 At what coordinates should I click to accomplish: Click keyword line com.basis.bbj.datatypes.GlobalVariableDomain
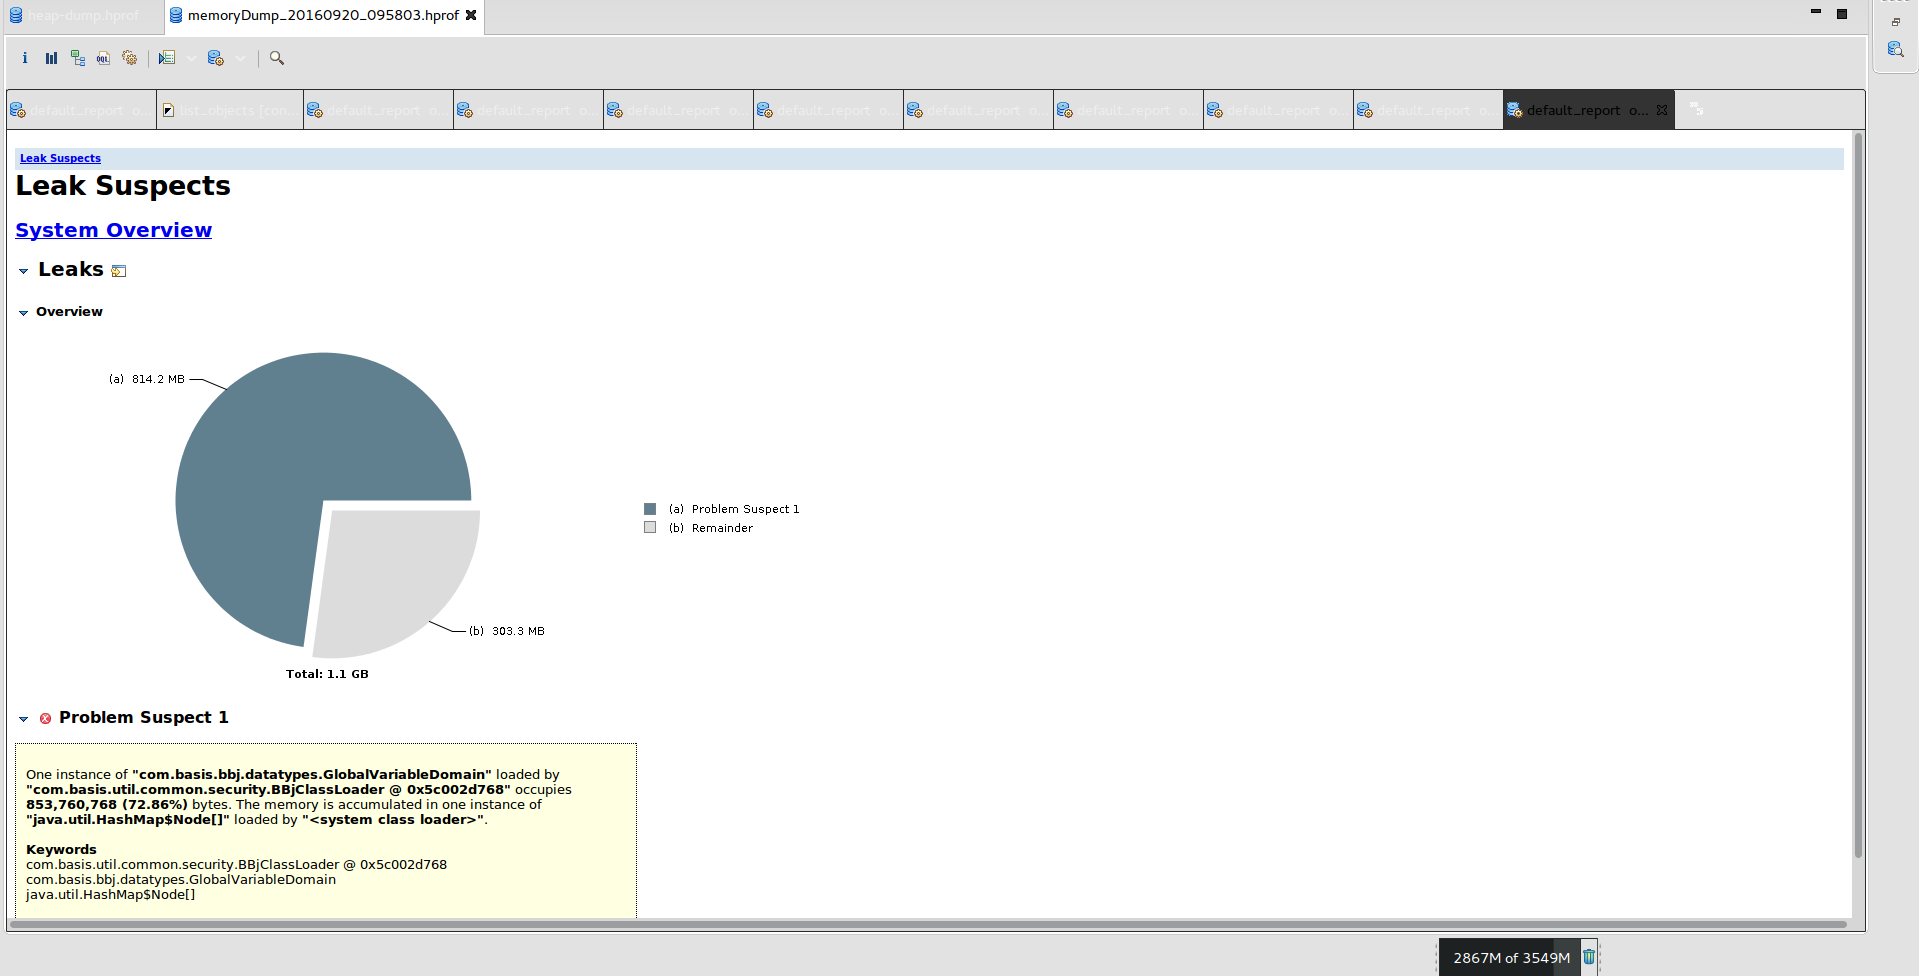[181, 879]
